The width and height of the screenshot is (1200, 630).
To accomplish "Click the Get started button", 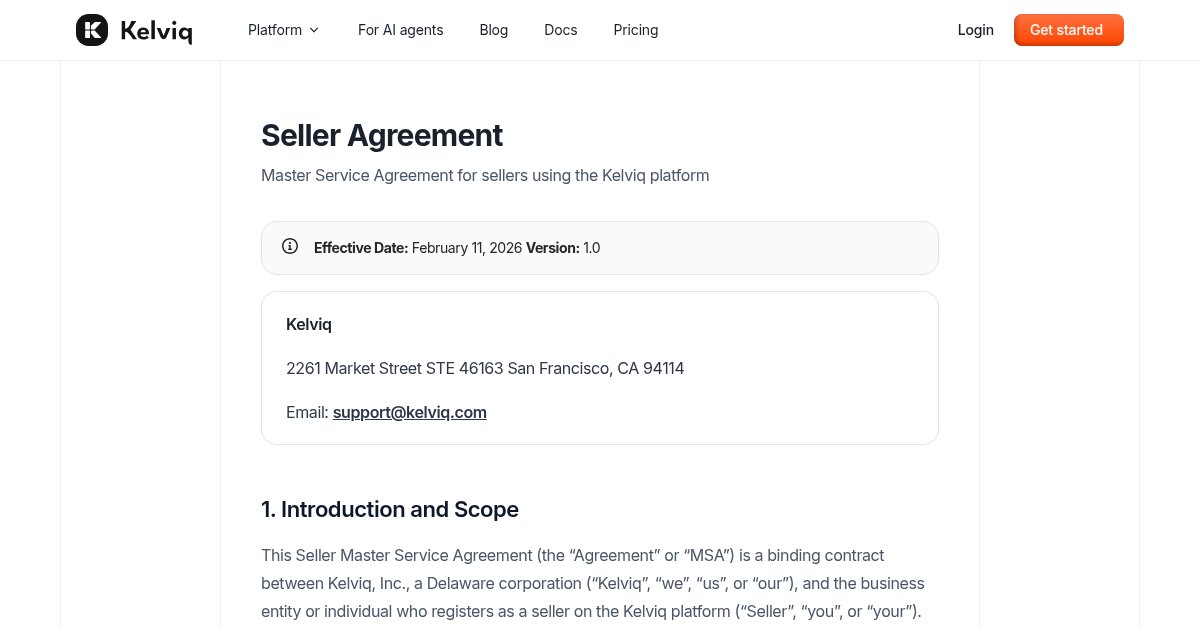I will 1069,30.
